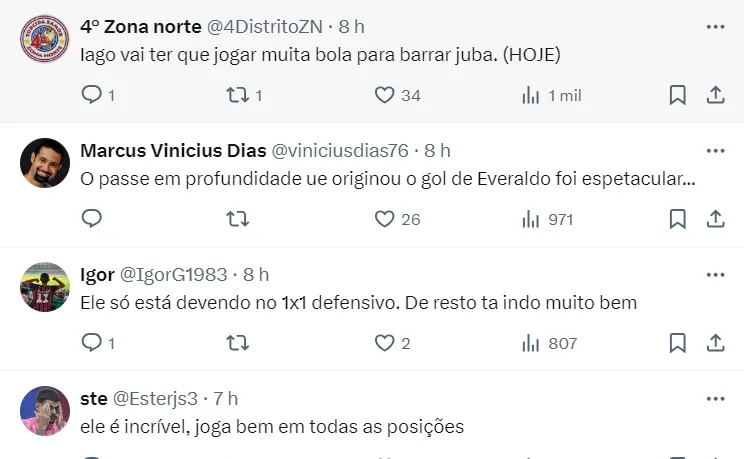Share the 4º Zona norte tweet
The height and width of the screenshot is (459, 744).
click(715, 95)
